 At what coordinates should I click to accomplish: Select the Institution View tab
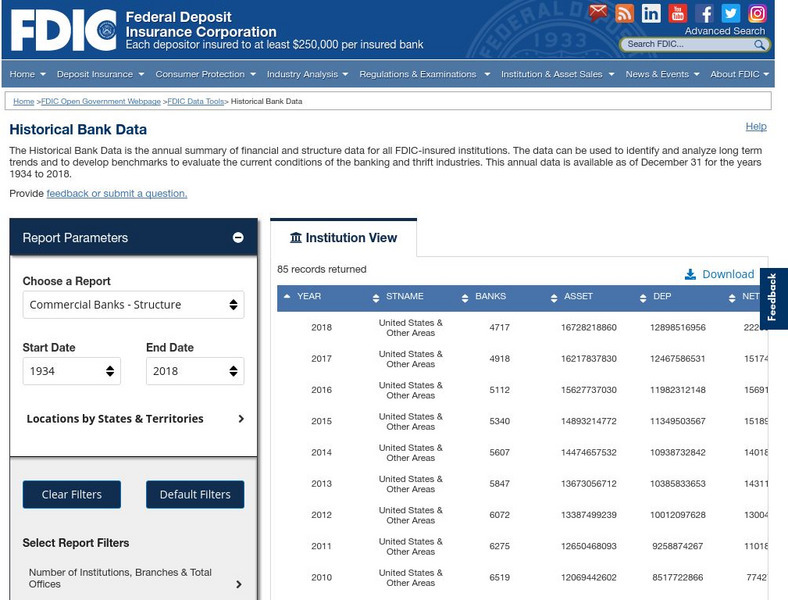343,238
